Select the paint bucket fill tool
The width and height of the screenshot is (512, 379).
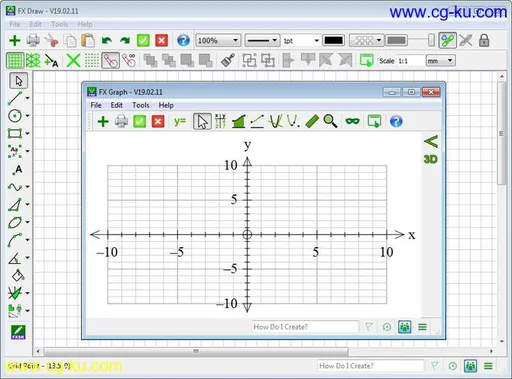[x=18, y=275]
